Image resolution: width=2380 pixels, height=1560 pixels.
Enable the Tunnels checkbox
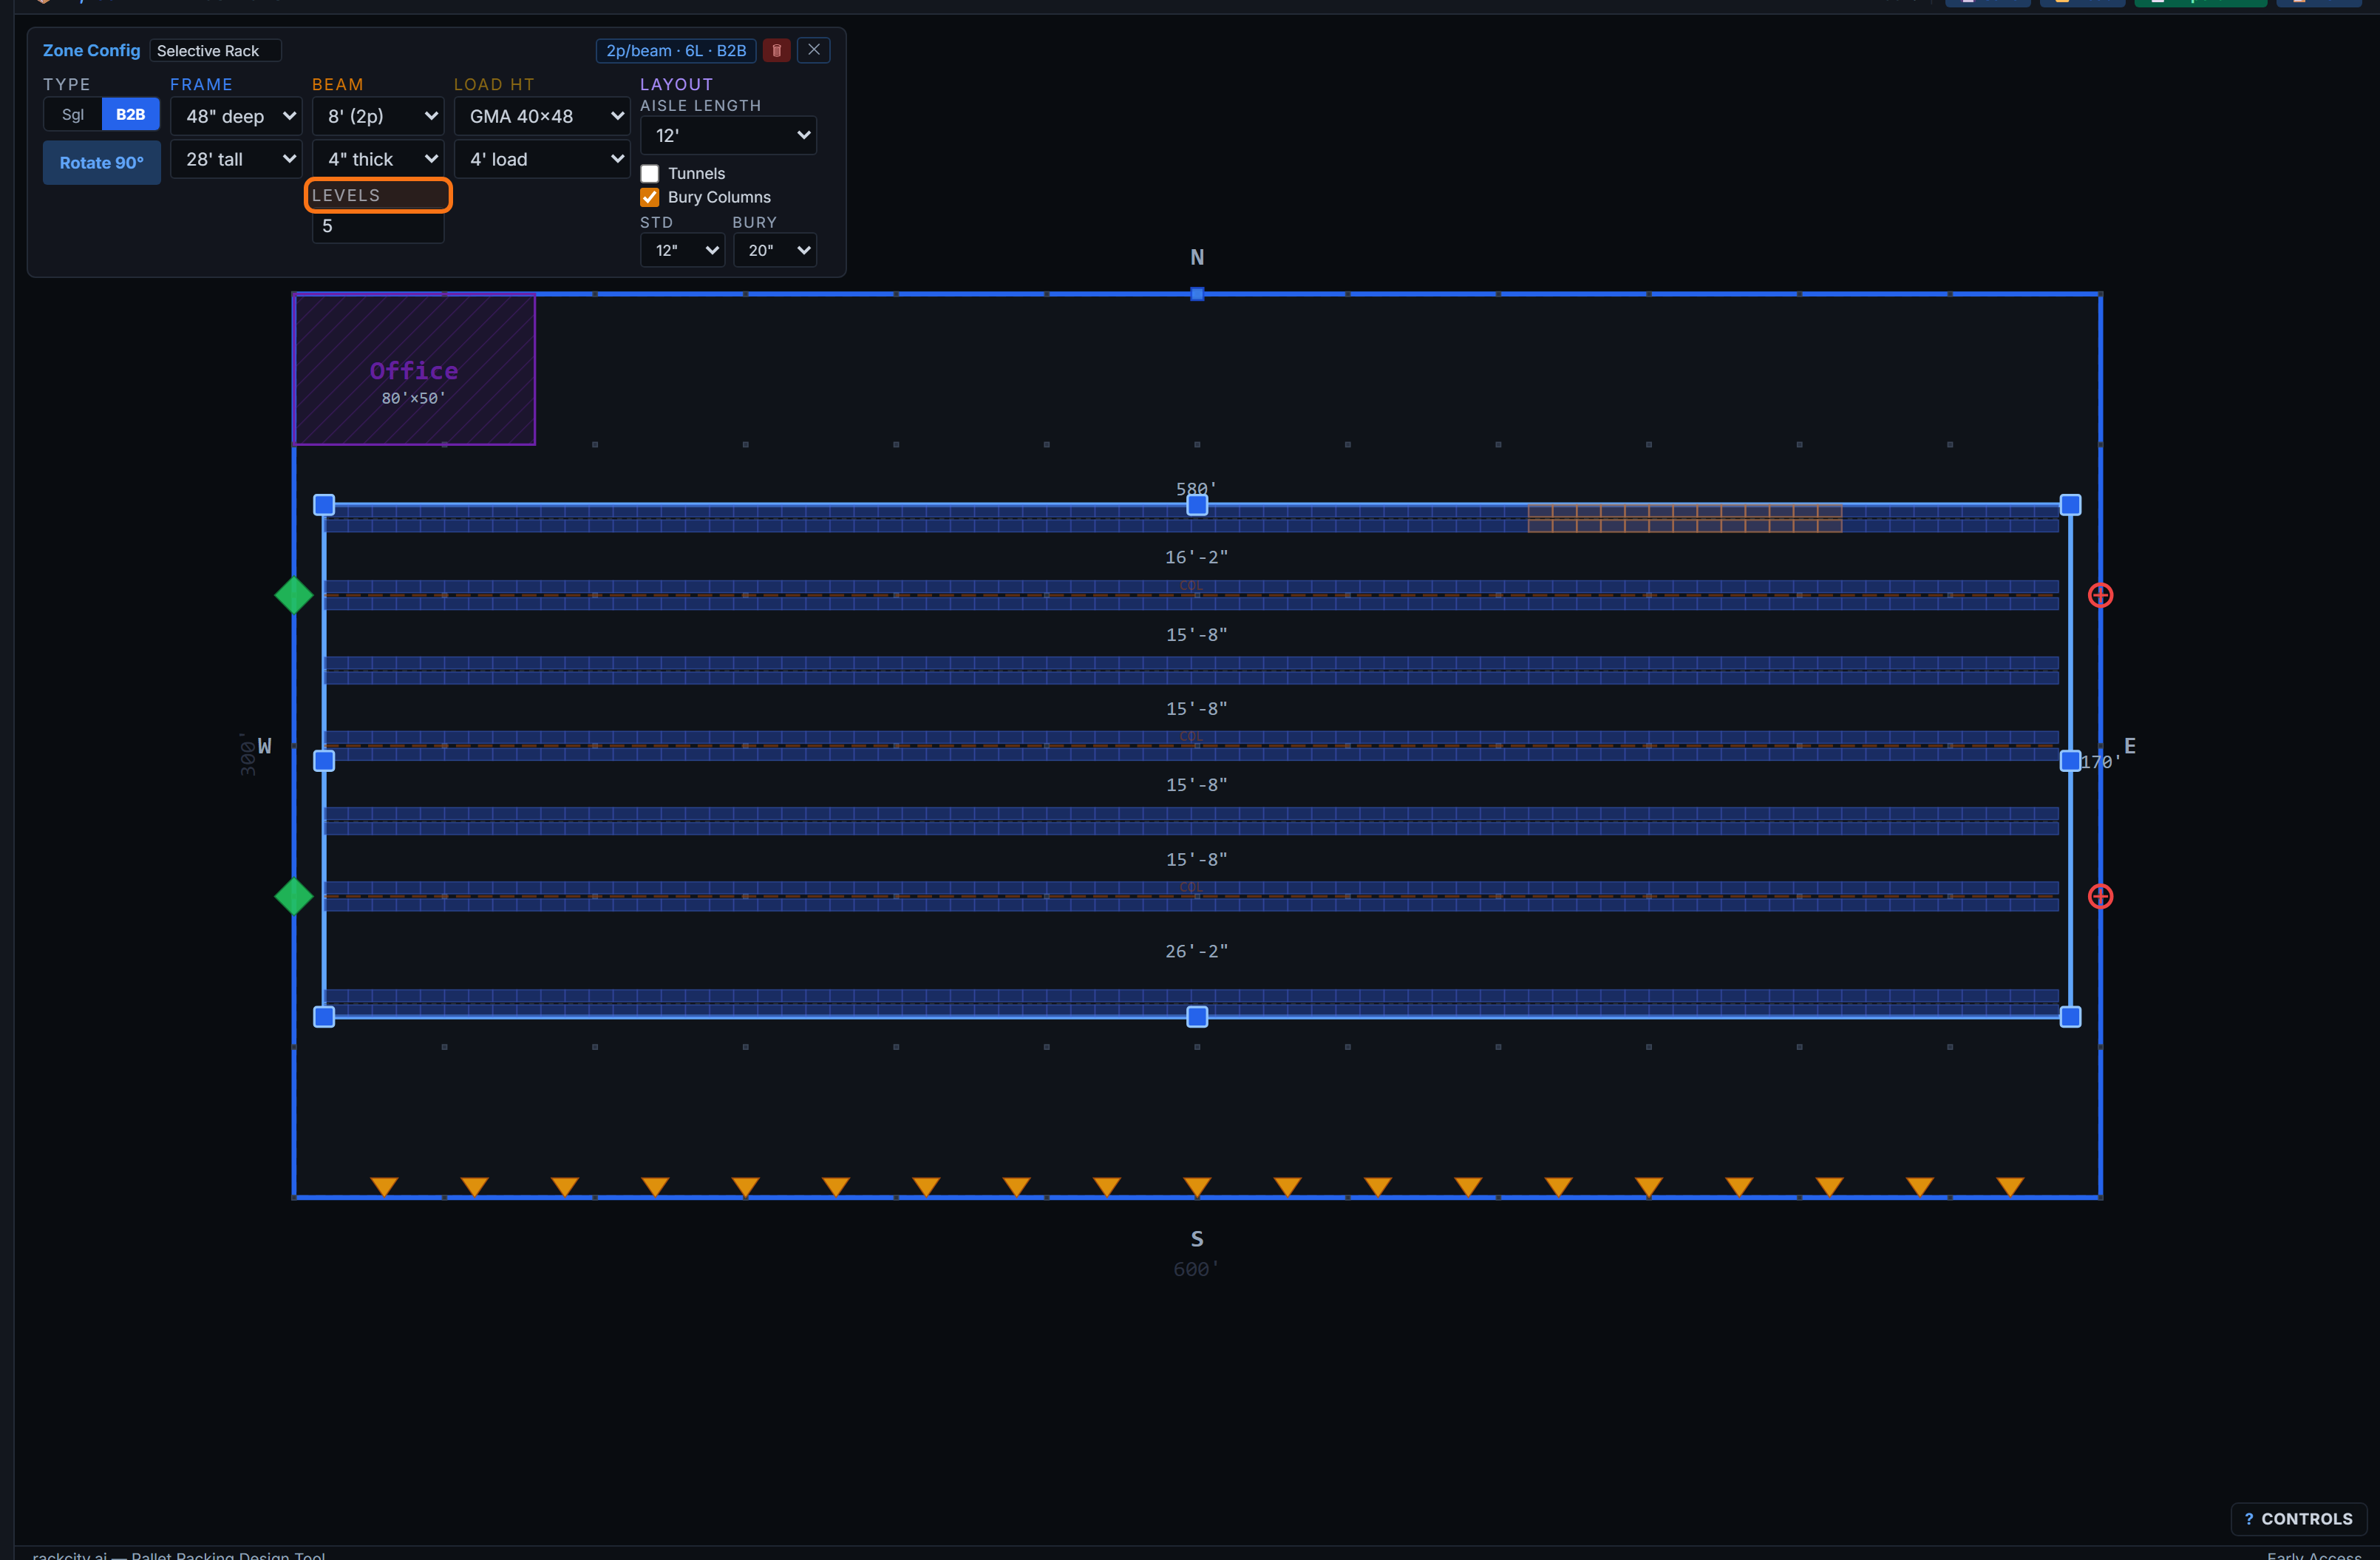[650, 173]
